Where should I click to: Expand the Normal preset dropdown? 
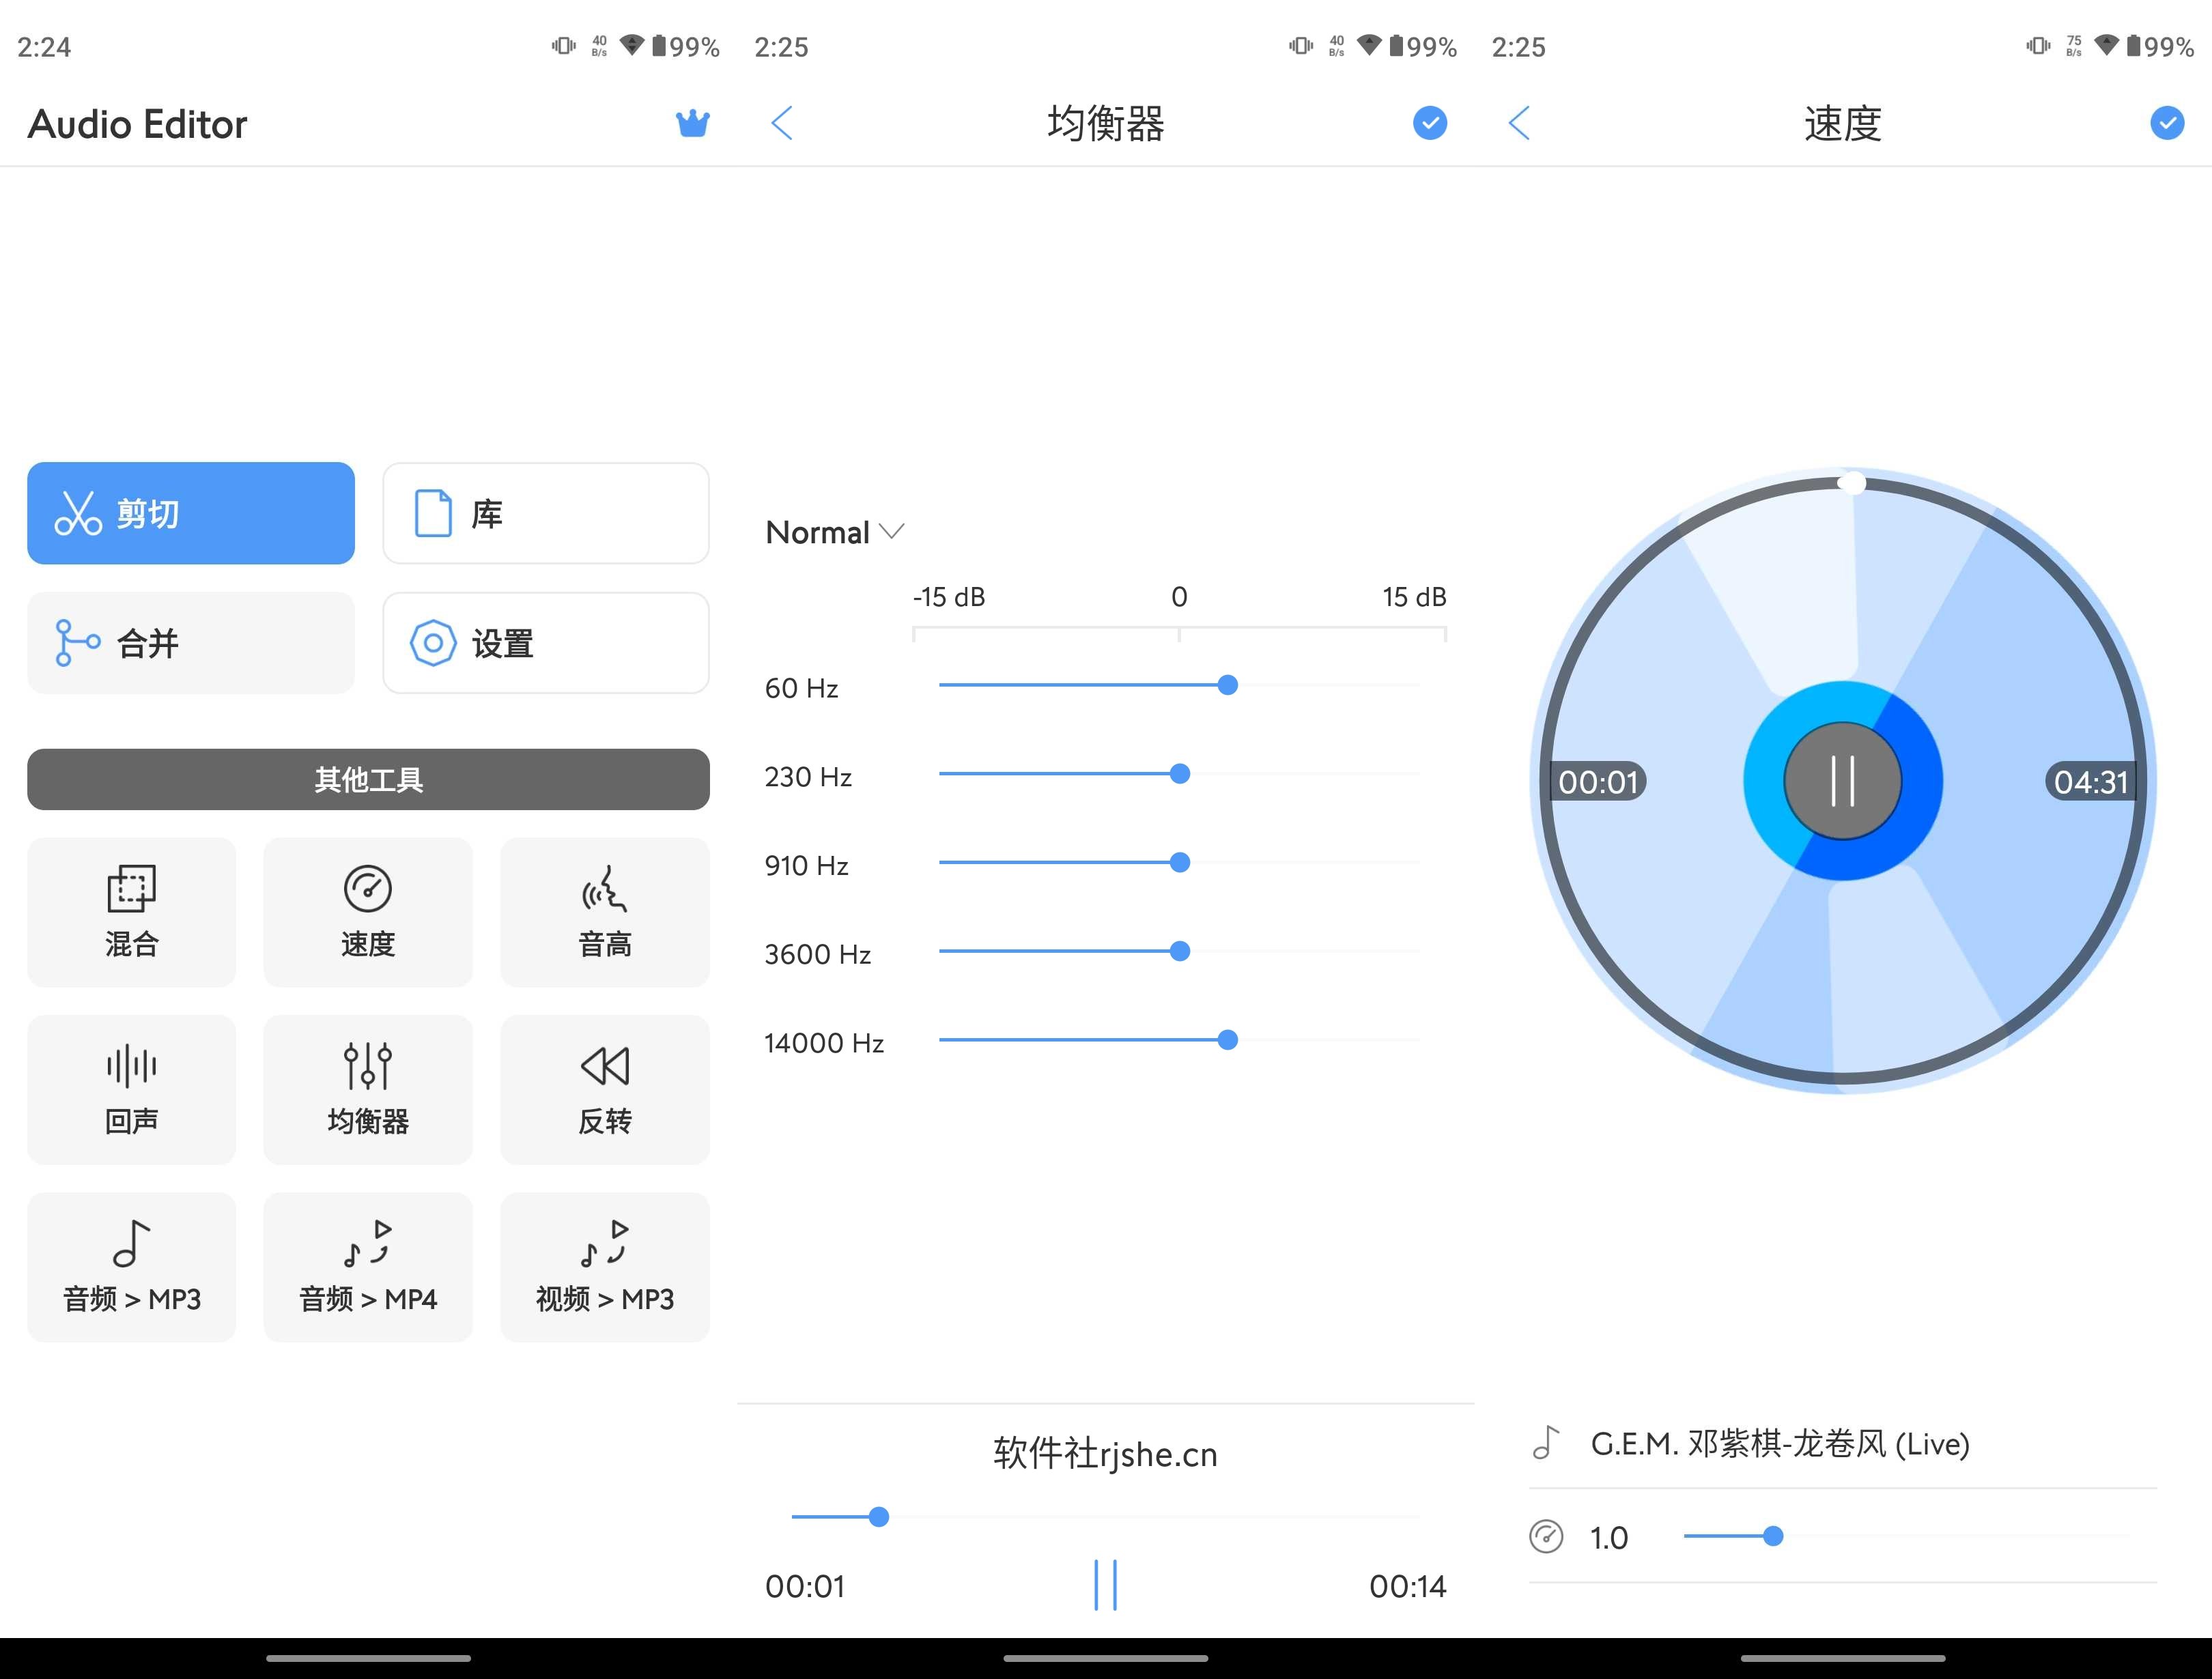(835, 532)
